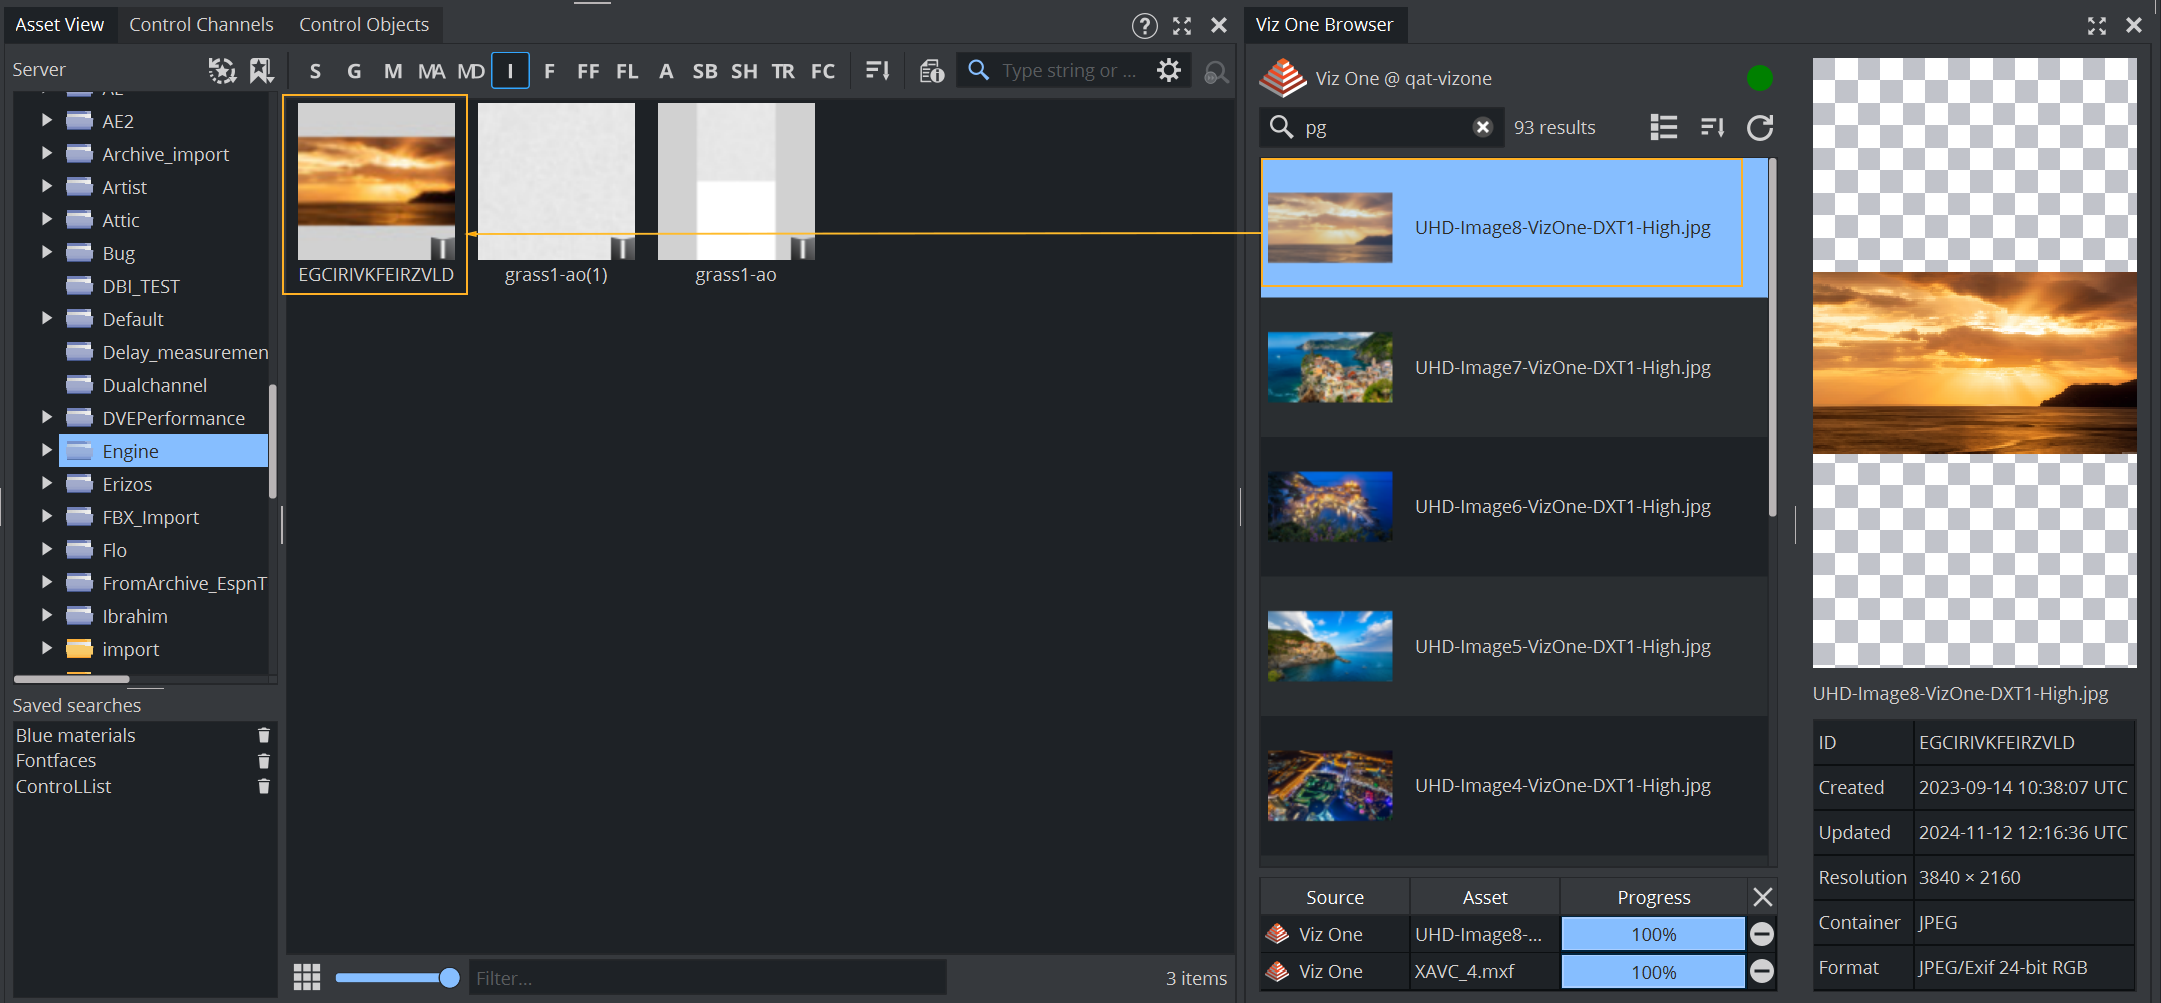Switch to the Control Objects tab
The height and width of the screenshot is (1003, 2161).
pyautogui.click(x=363, y=25)
